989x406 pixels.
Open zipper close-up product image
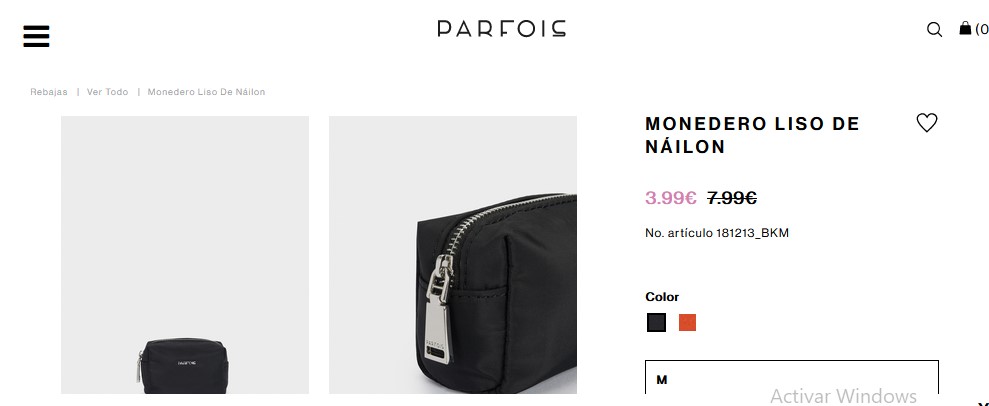point(453,255)
